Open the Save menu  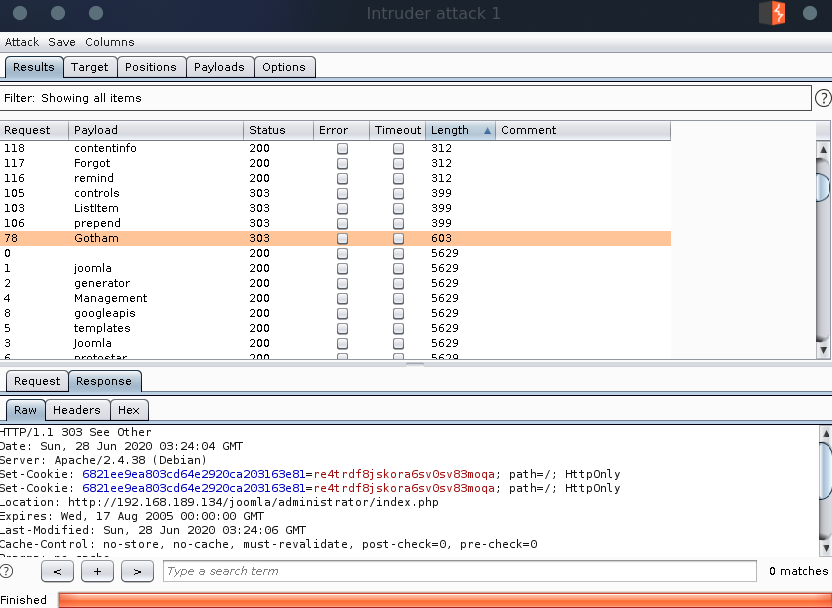pos(62,42)
